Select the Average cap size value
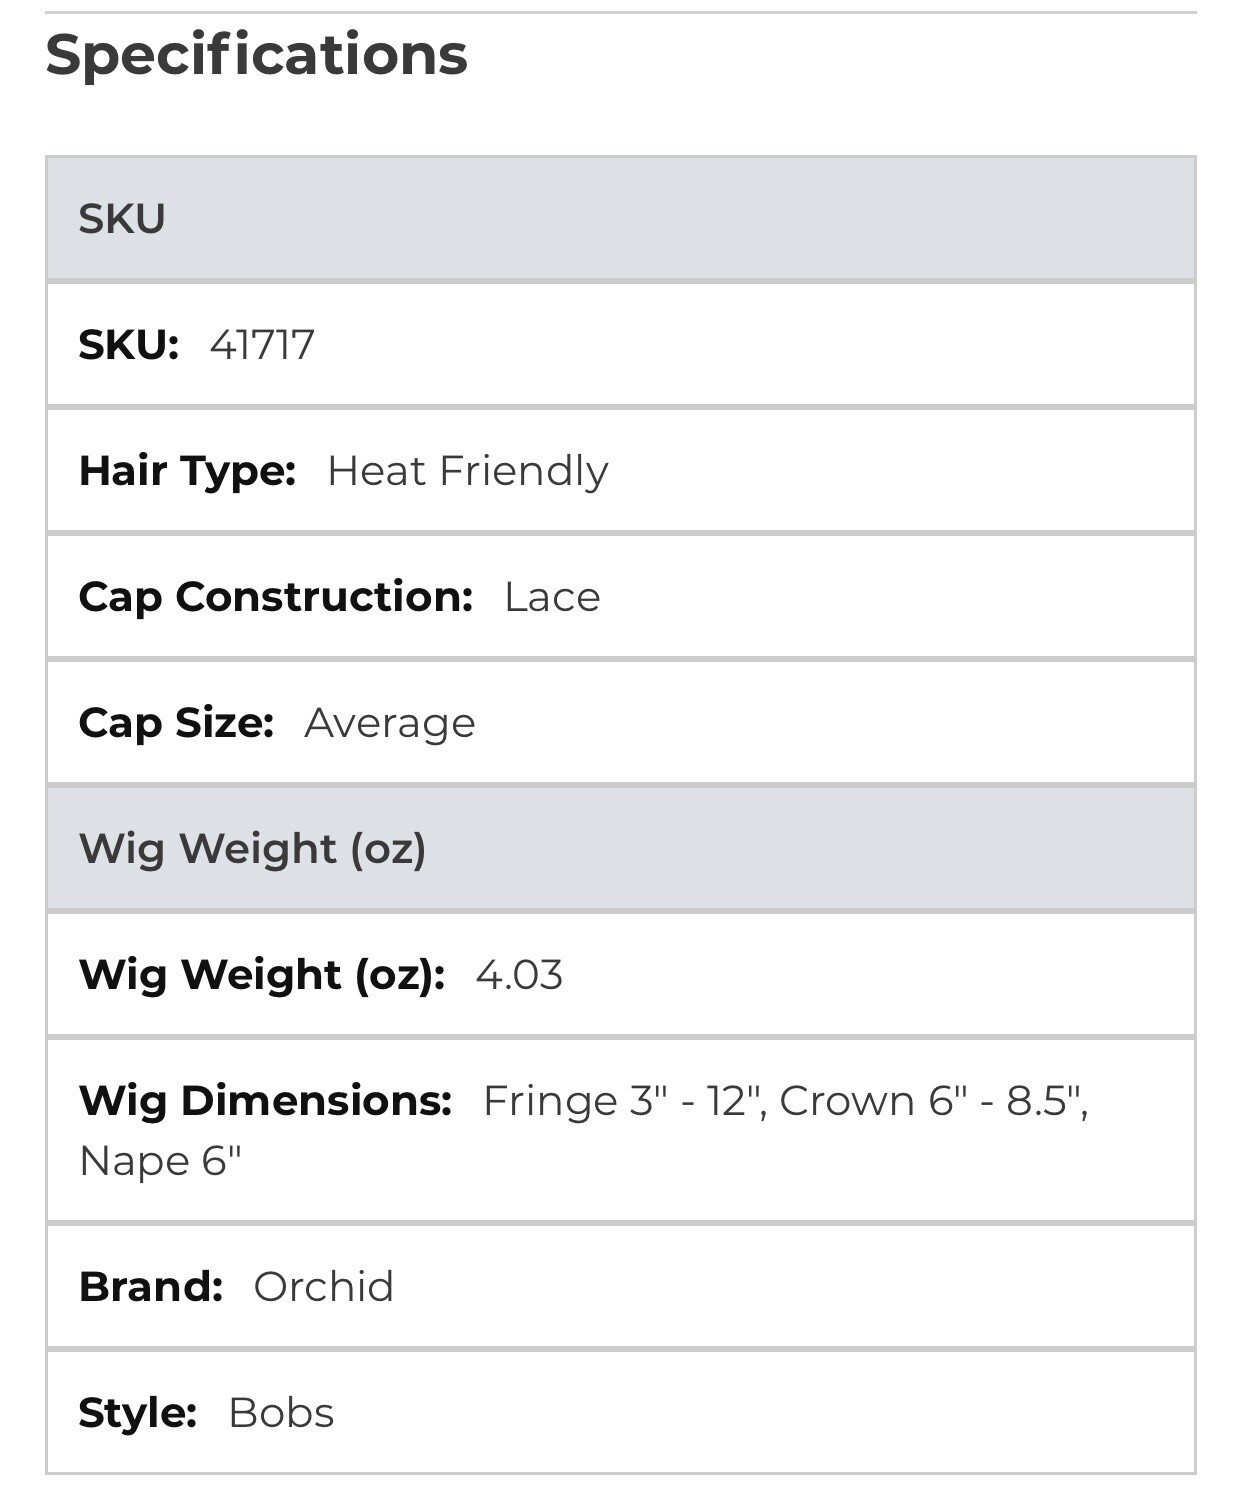Screen dimensions: 1242x1501 (390, 723)
